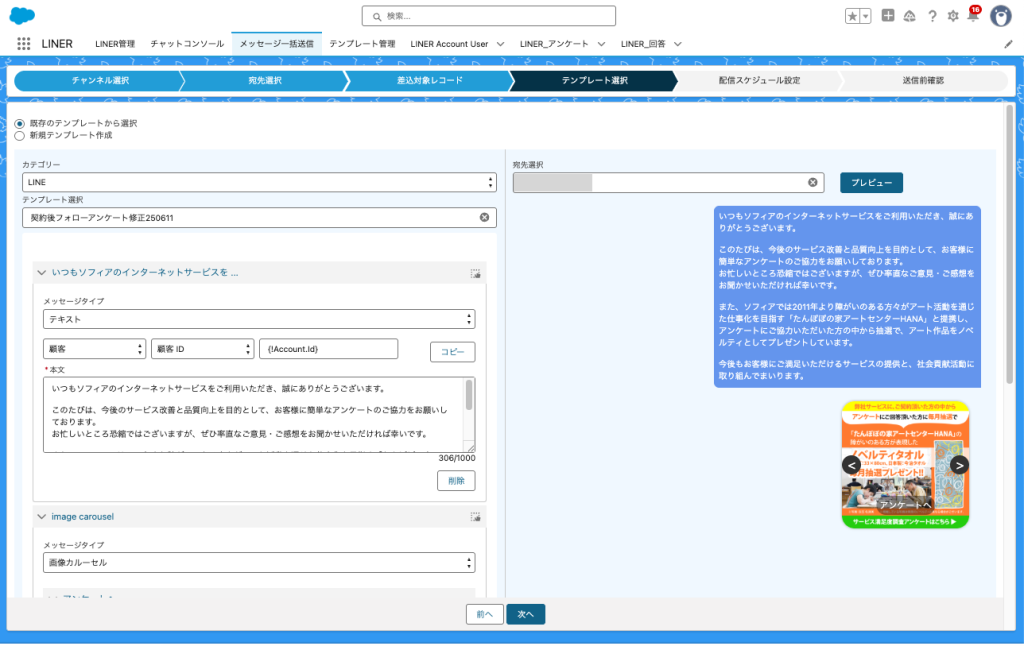Click the notifications bell icon
The height and width of the screenshot is (646, 1024).
[972, 16]
